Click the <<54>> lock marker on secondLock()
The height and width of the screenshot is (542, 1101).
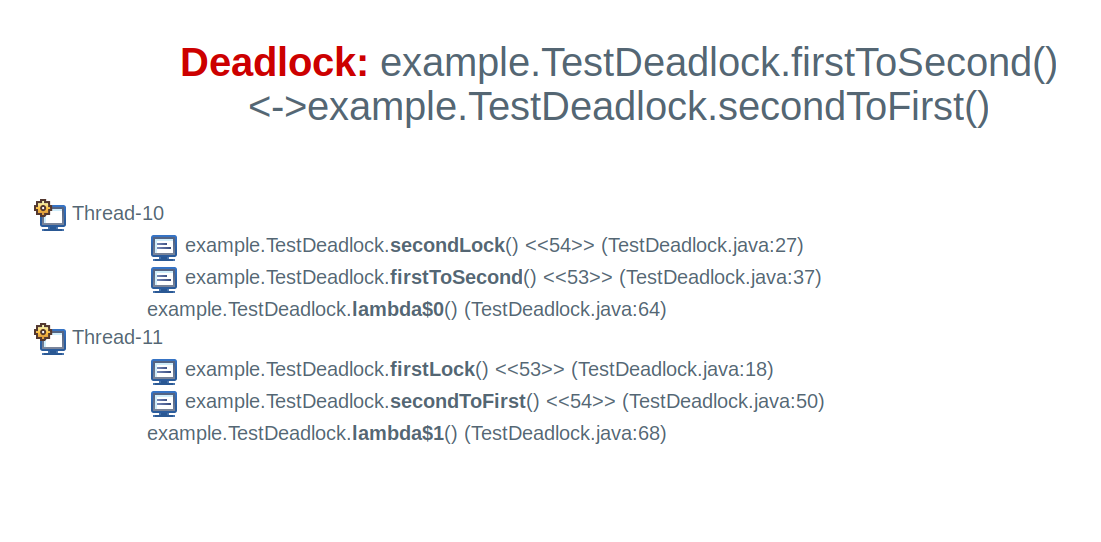coord(560,246)
